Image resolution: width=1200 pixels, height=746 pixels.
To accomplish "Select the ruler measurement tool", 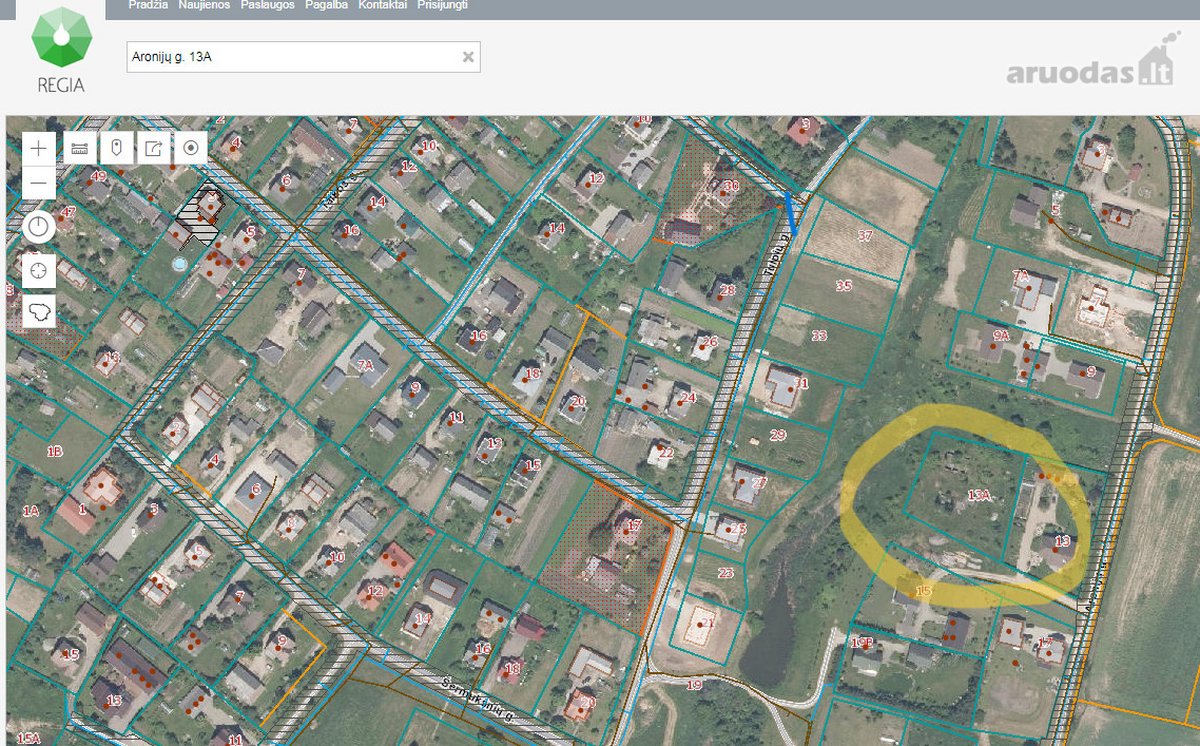I will tap(80, 149).
